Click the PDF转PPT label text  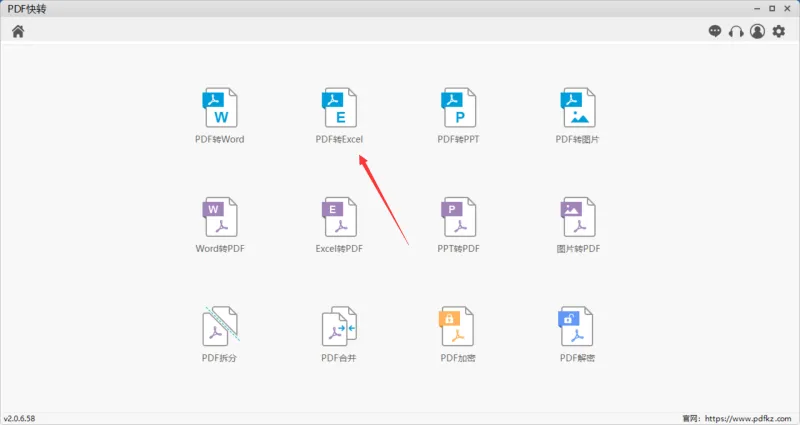[x=458, y=139]
